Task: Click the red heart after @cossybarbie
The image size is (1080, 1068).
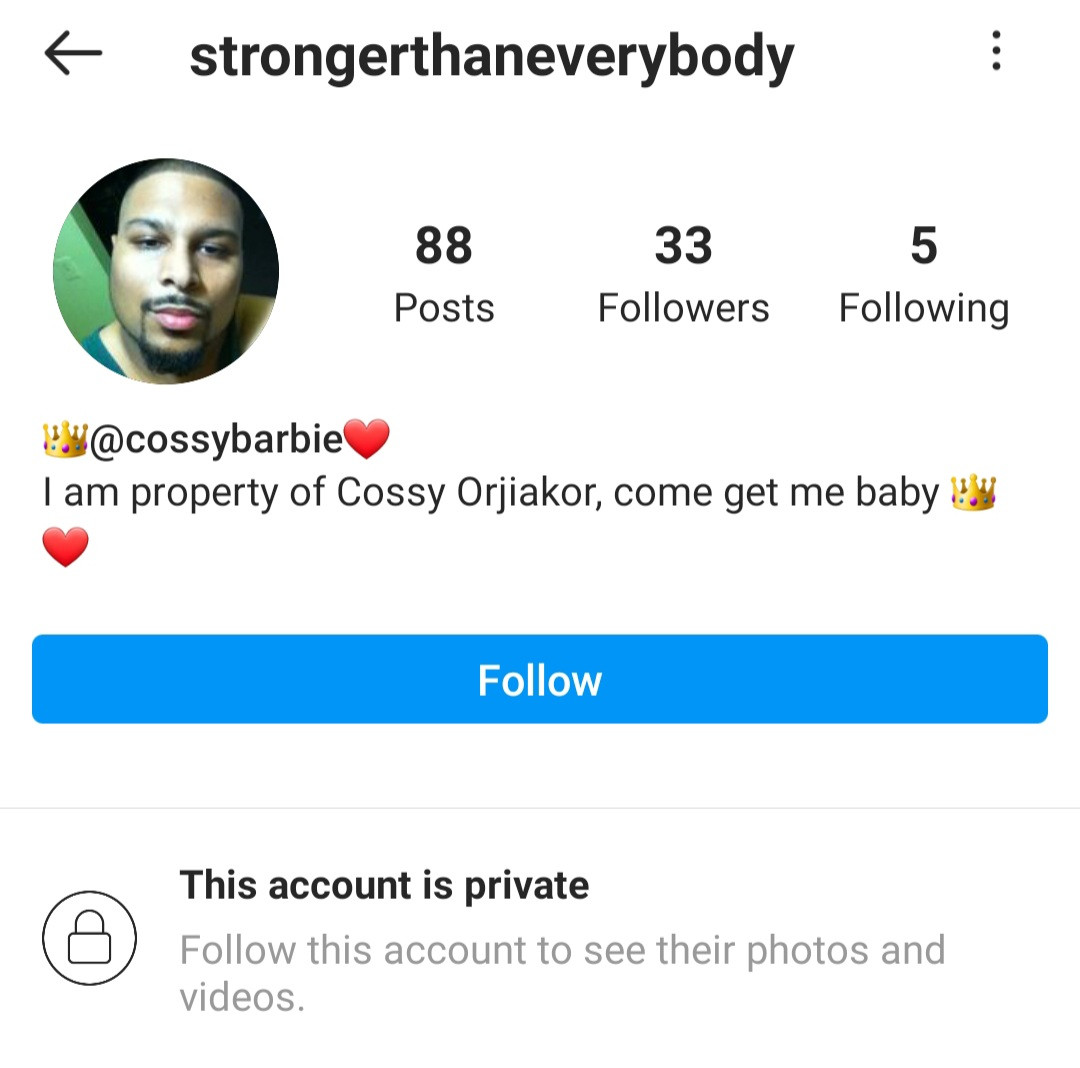Action: point(366,439)
